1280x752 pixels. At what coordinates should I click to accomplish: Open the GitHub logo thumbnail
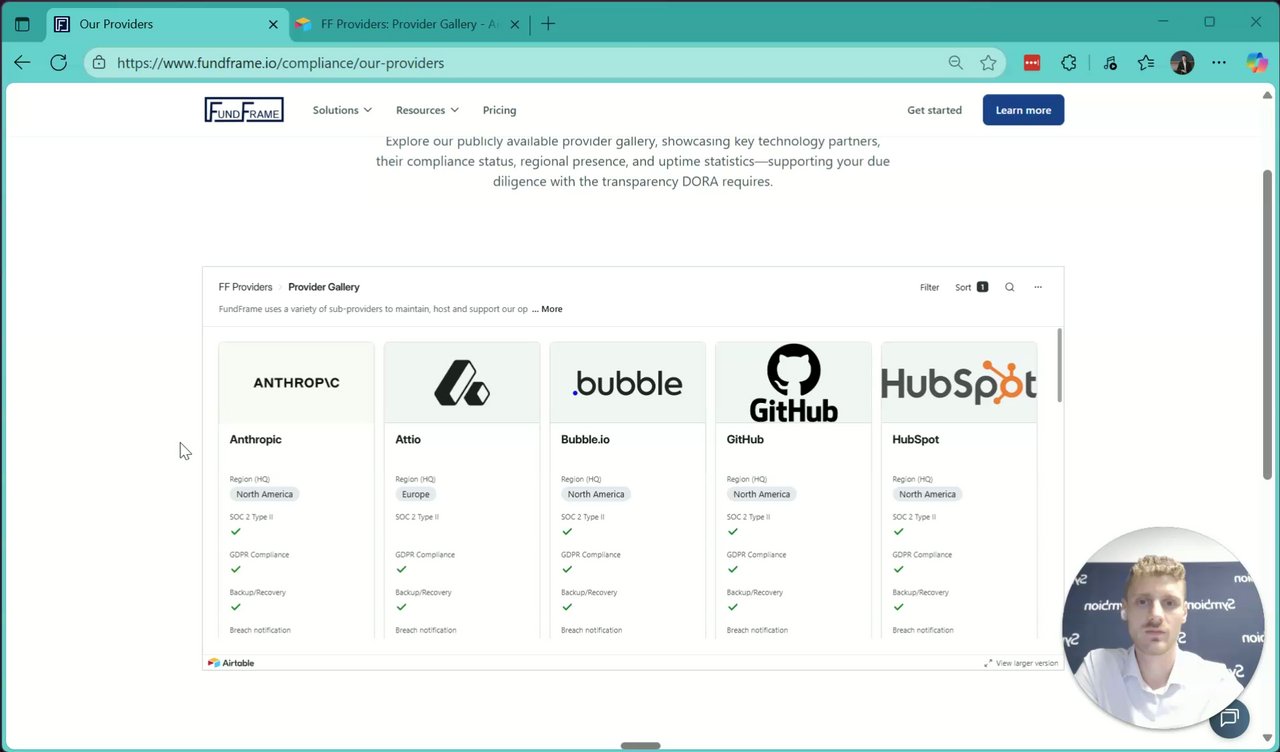(793, 382)
